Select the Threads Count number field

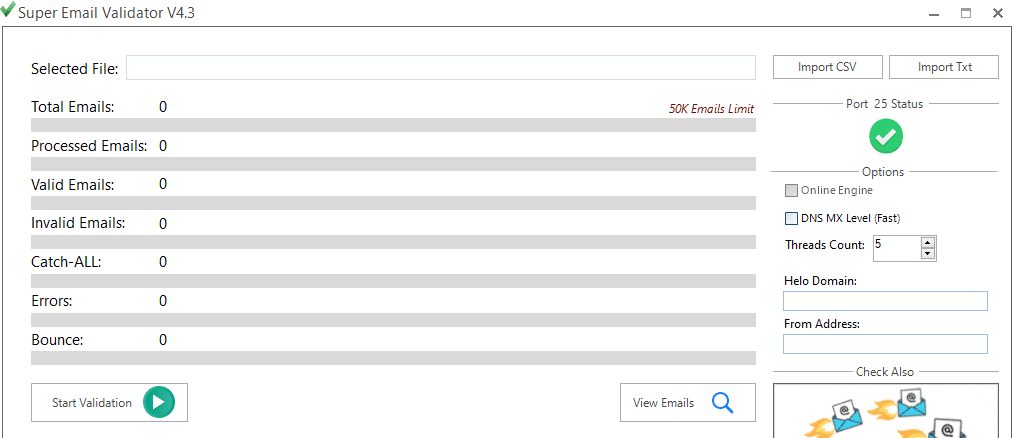895,247
